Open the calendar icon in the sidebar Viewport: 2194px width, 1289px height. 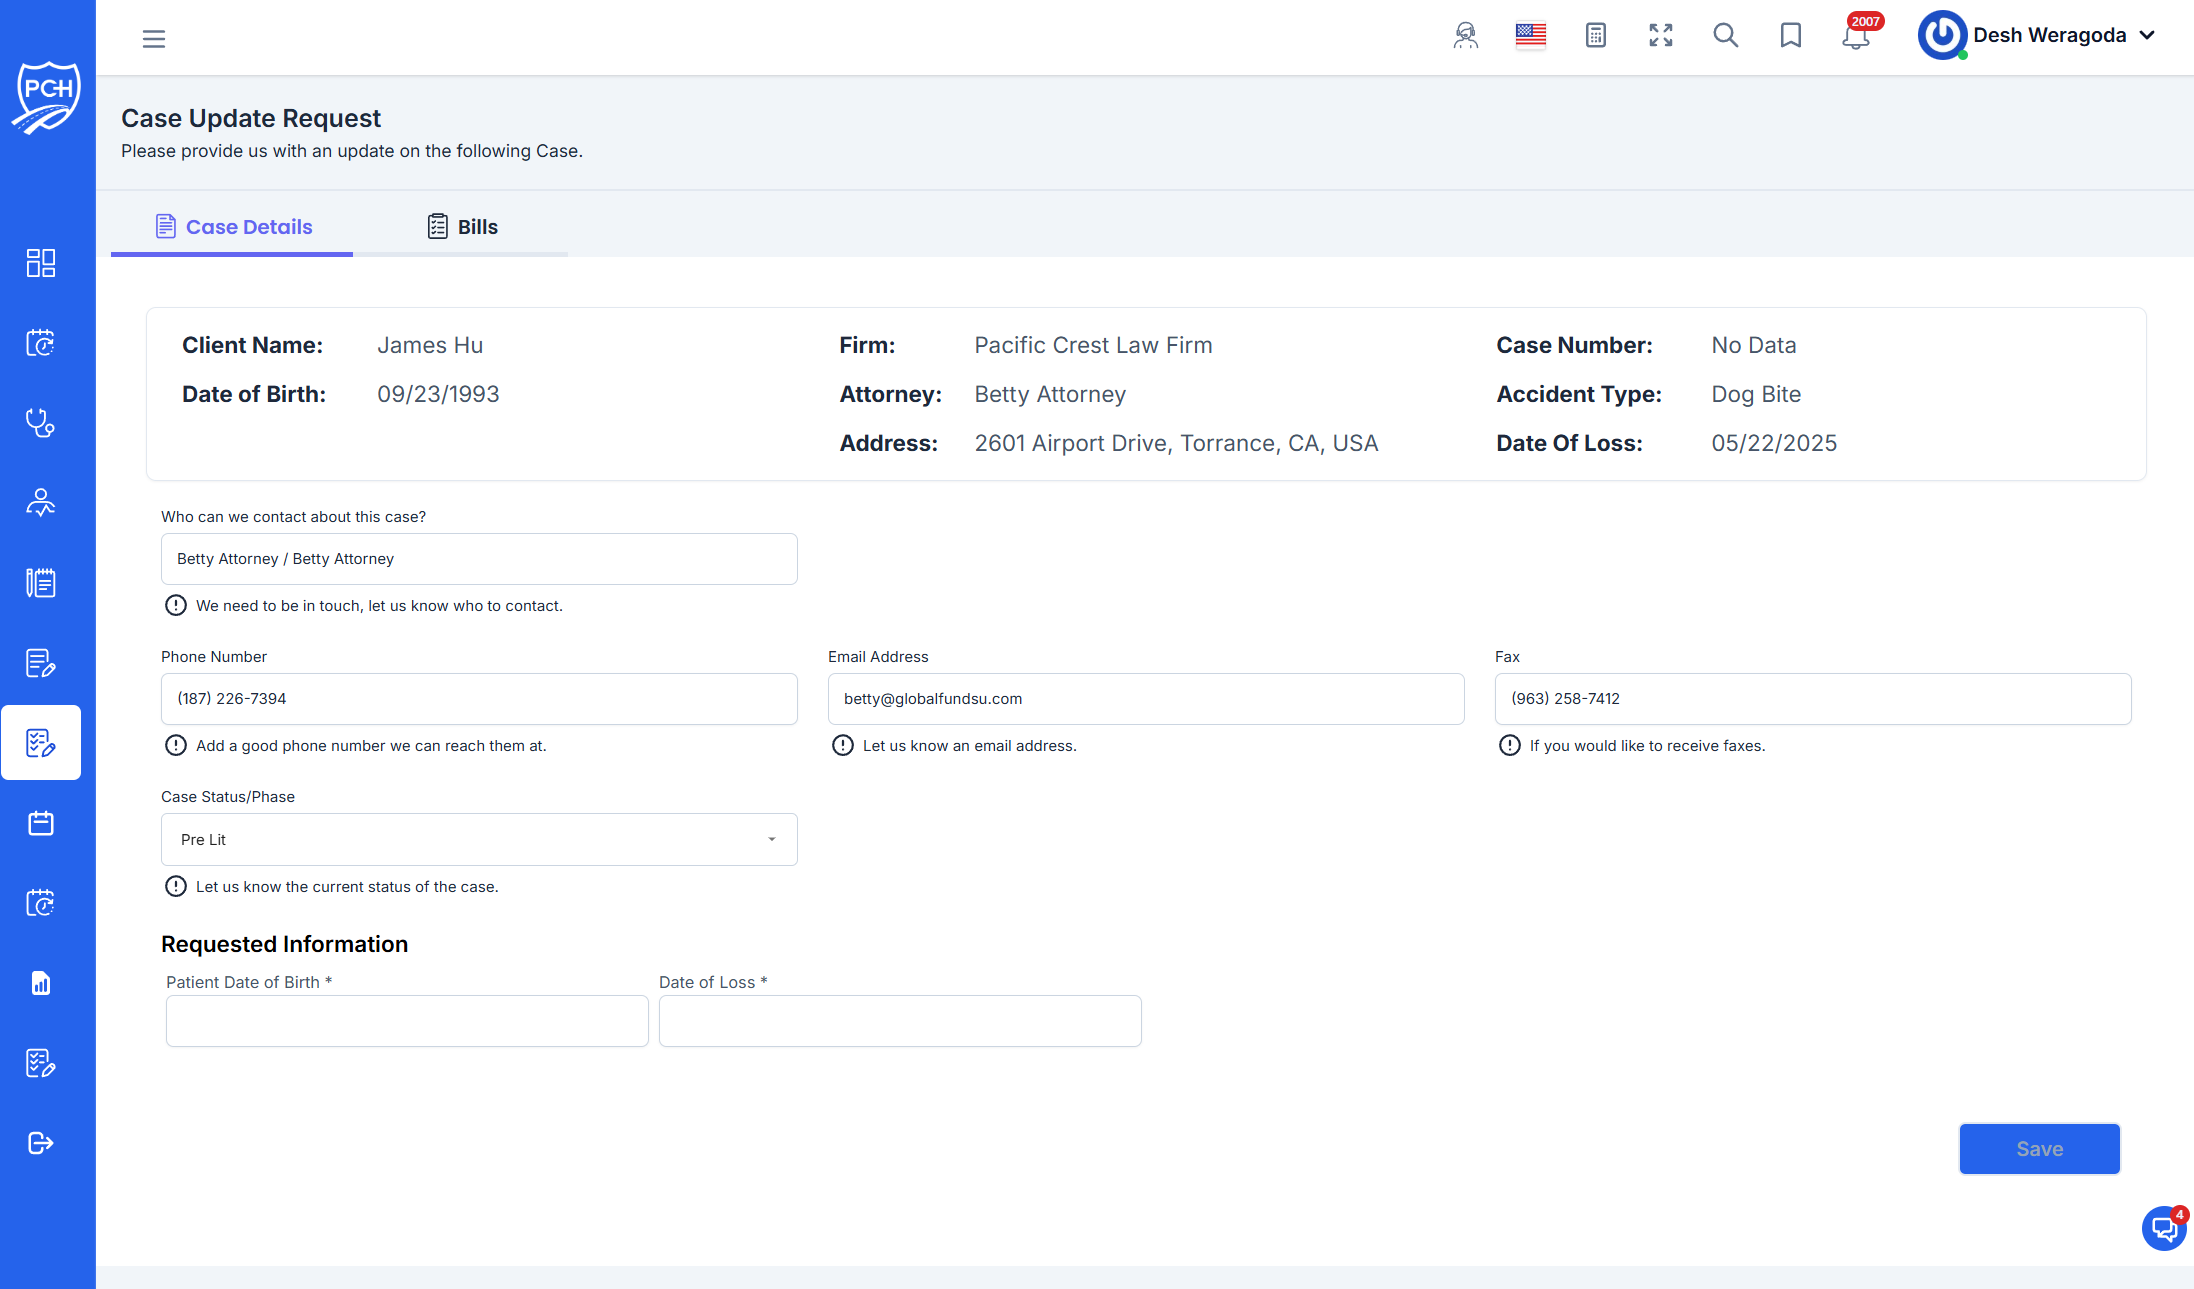[x=40, y=823]
